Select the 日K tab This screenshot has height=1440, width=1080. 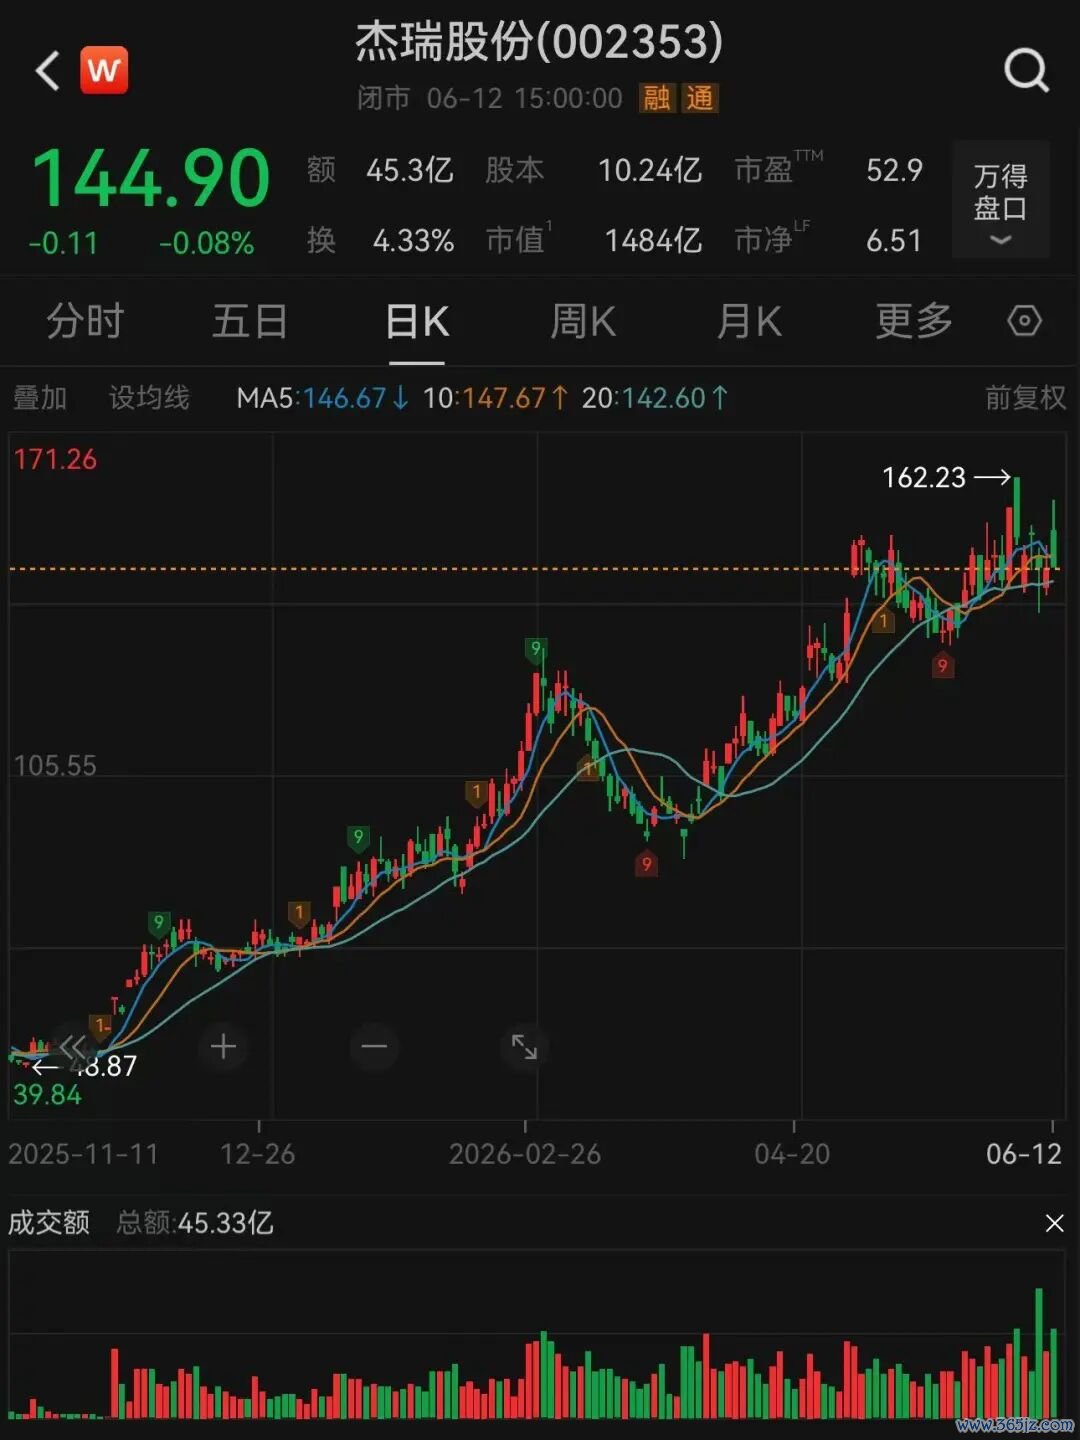(x=417, y=322)
